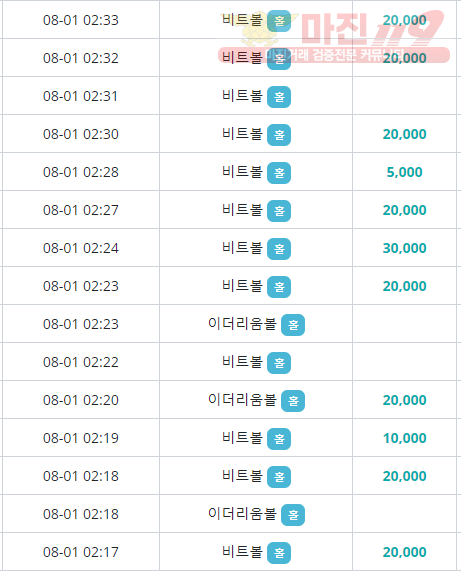The height and width of the screenshot is (573, 461).
Task: Select the date cell 08-01 02:33
Action: [81, 20]
